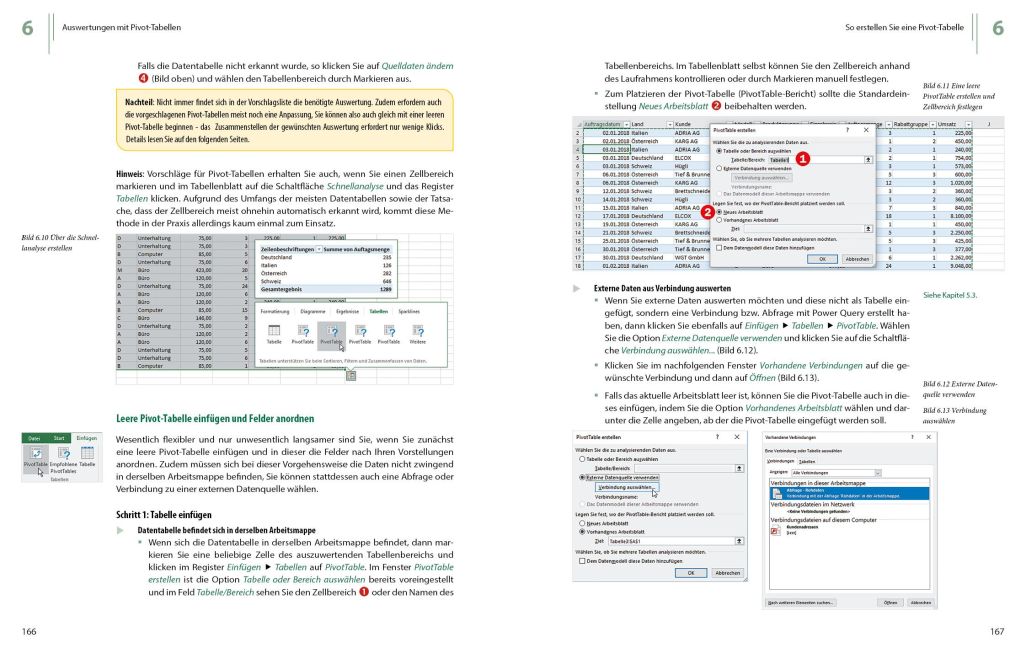
Task: Click the Schweiz row in the pivot preview
Action: tap(325, 281)
